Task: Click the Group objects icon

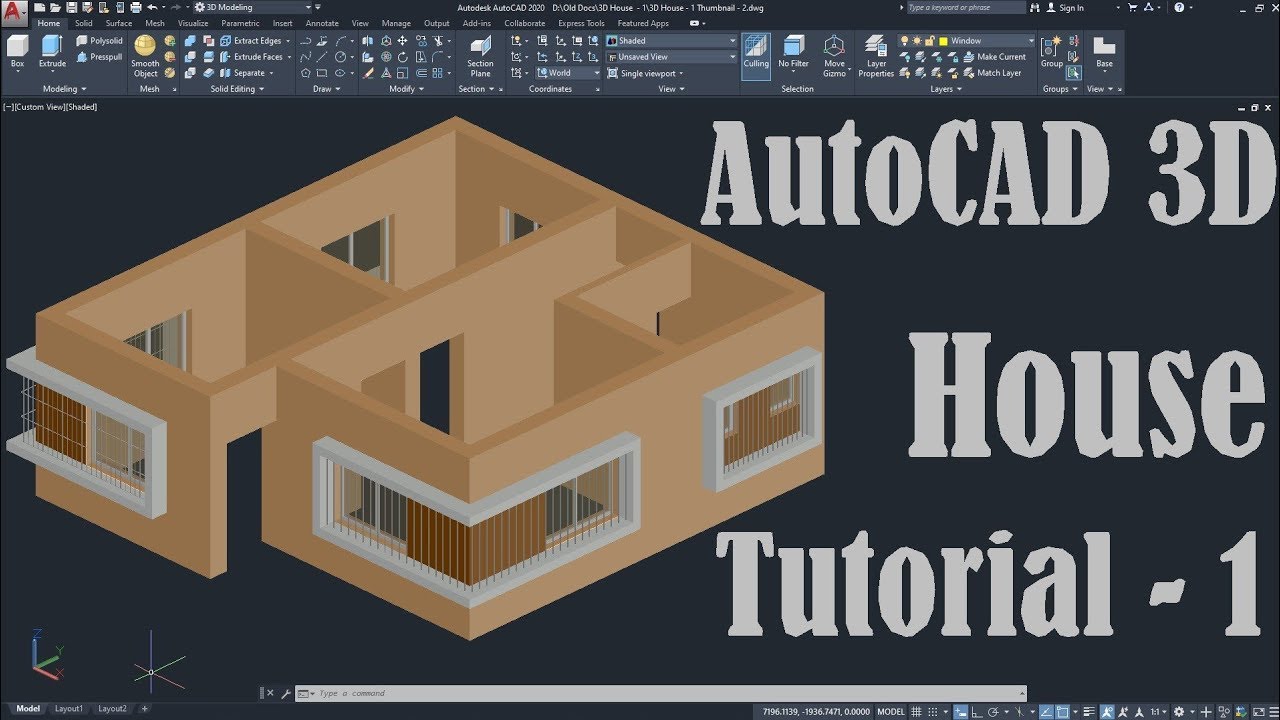Action: pos(1051,51)
